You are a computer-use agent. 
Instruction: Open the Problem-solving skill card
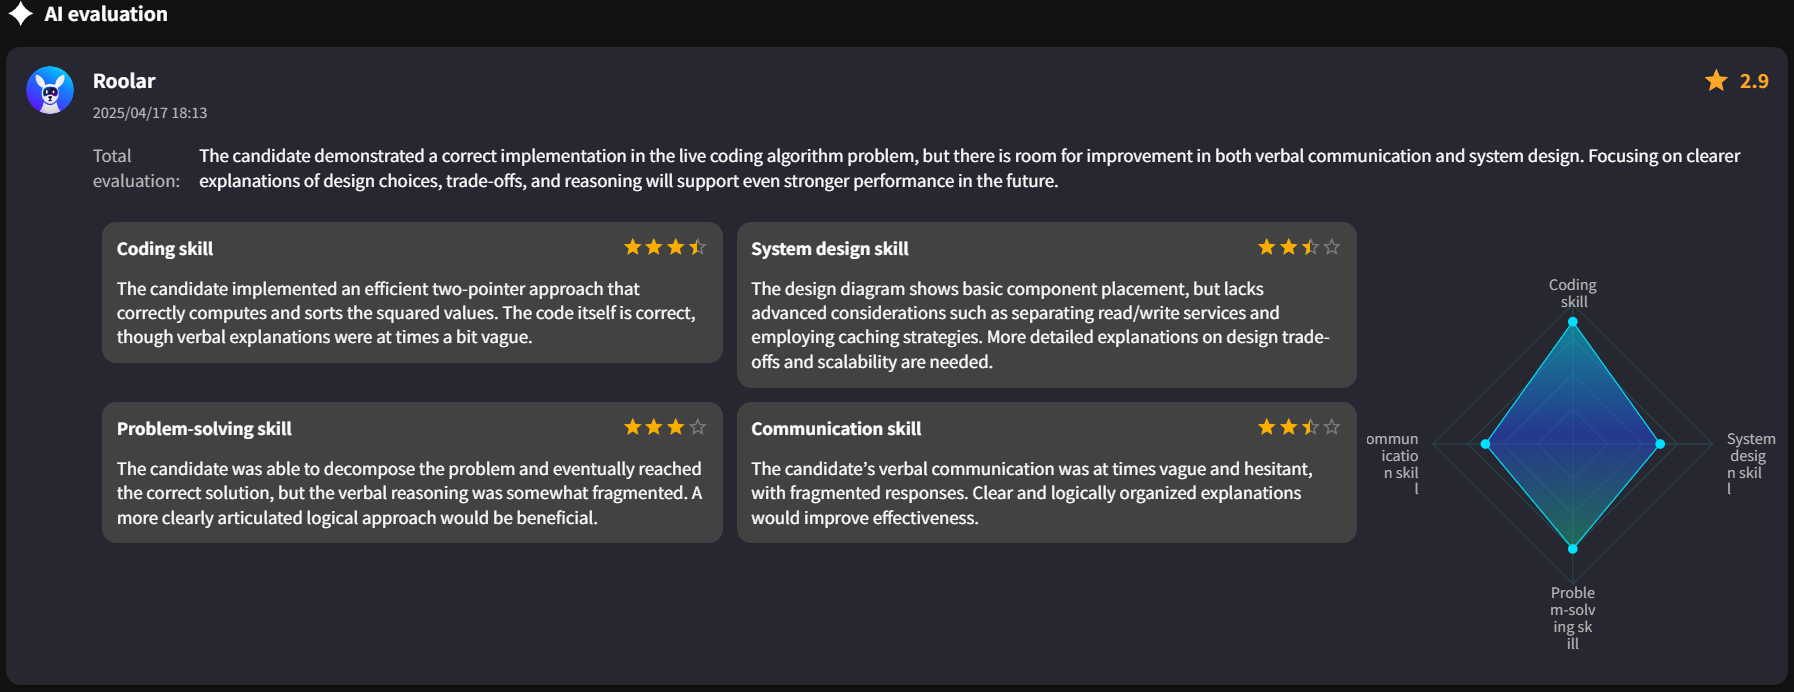tap(412, 472)
